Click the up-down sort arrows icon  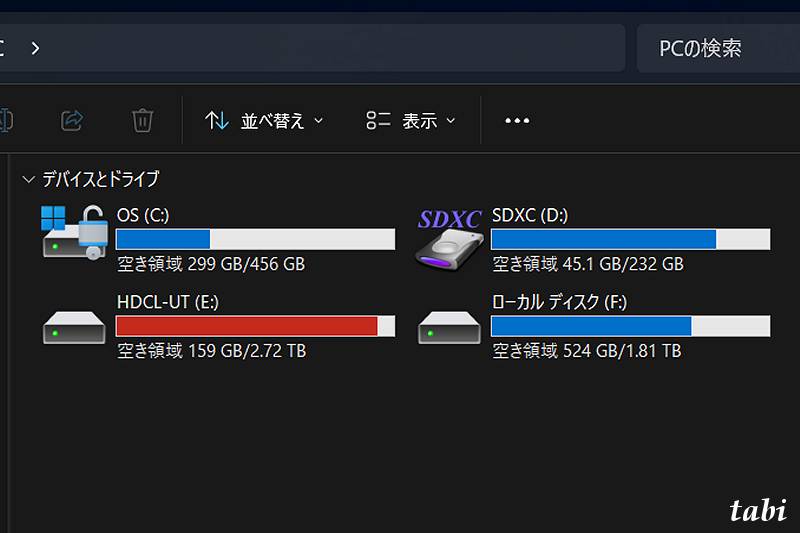point(217,121)
